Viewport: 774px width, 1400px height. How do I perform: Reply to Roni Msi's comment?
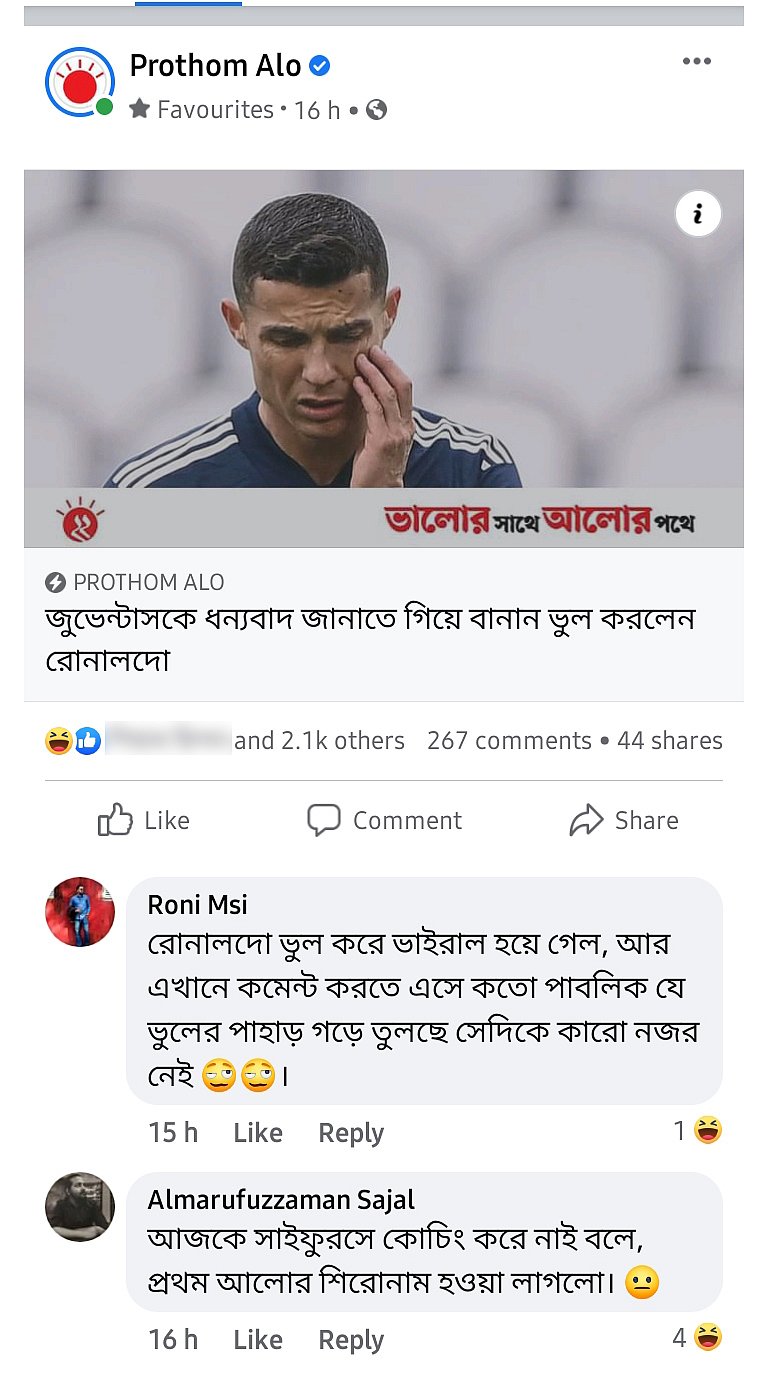[x=351, y=1133]
